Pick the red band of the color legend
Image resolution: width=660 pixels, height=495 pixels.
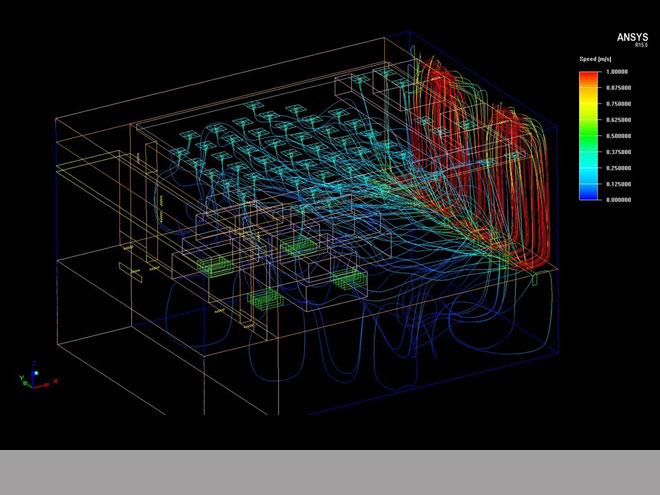(589, 78)
